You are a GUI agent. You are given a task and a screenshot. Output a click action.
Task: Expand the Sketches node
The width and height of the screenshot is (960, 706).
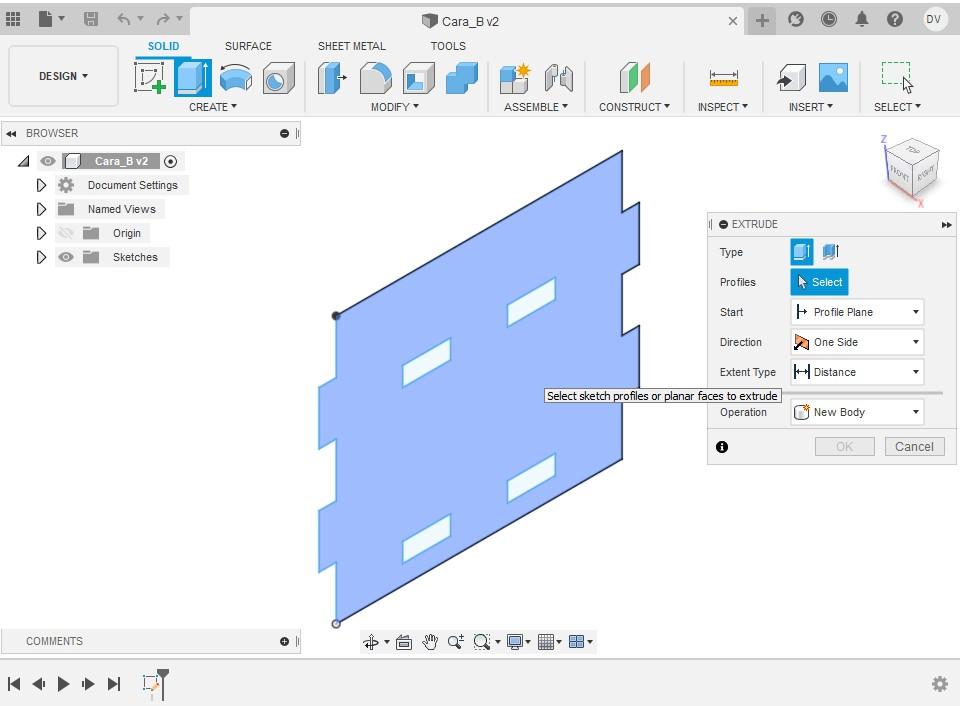tap(41, 257)
